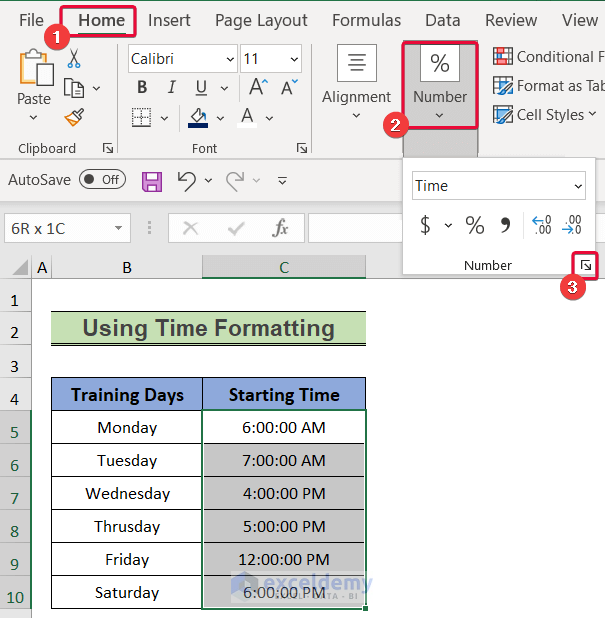Open Cell Styles gallery
Viewport: 605px width, 618px height.
545,115
